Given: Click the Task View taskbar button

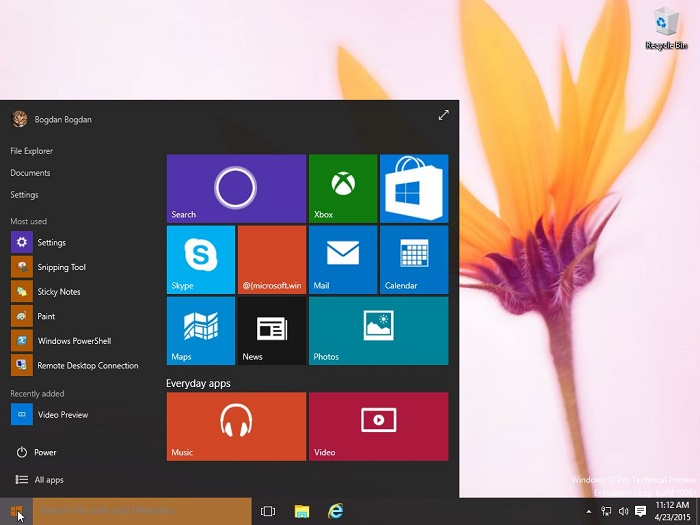Looking at the screenshot, I should pos(268,511).
